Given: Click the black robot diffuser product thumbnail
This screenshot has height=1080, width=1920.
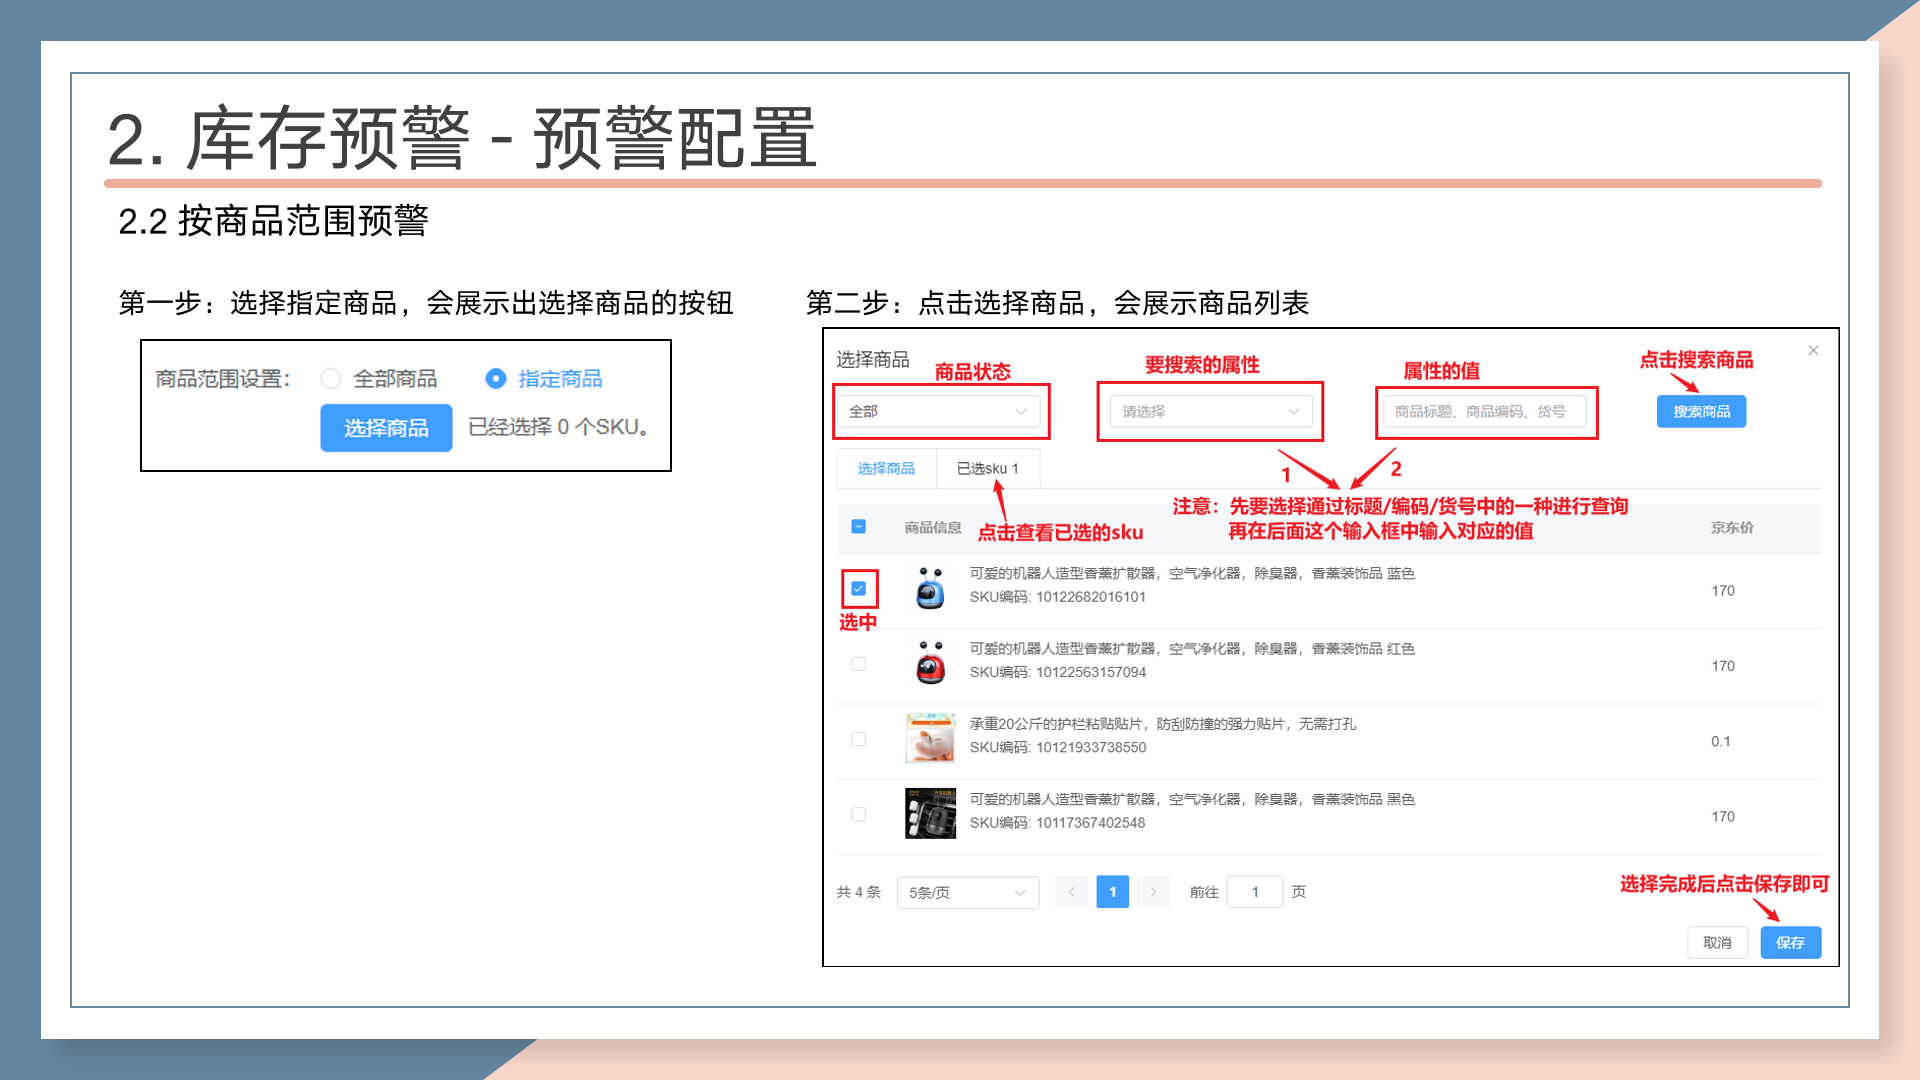Looking at the screenshot, I should coord(930,814).
